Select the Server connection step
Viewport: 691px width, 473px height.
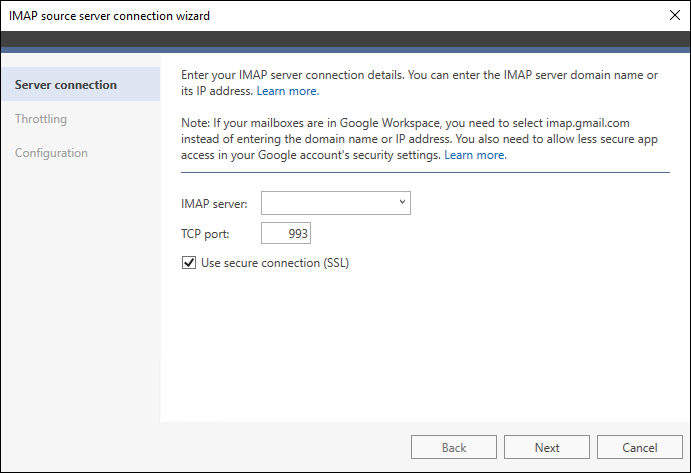click(81, 84)
